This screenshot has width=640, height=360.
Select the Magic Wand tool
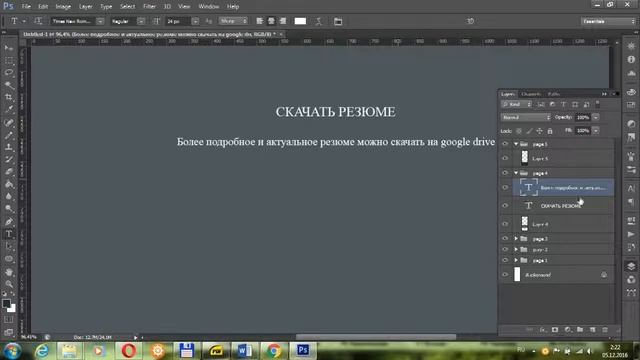coord(9,85)
